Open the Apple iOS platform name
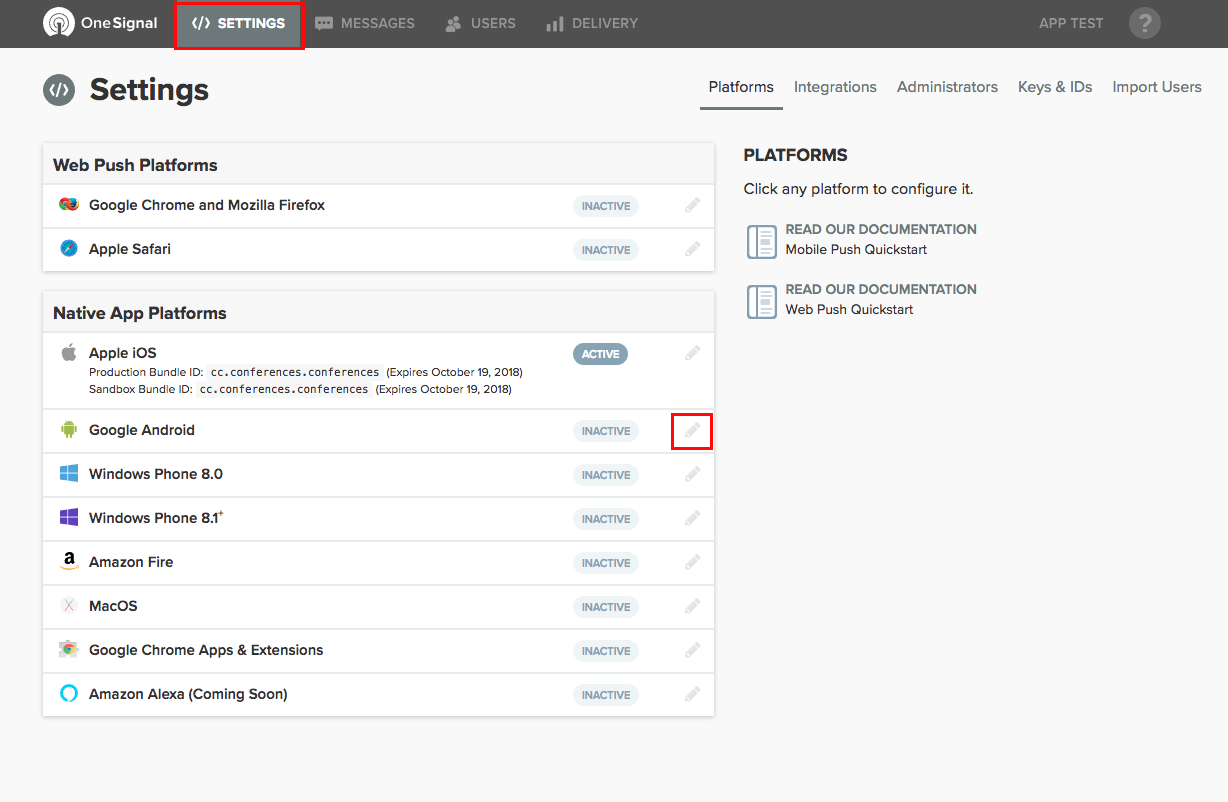Viewport: 1228px width, 802px height. [x=123, y=353]
